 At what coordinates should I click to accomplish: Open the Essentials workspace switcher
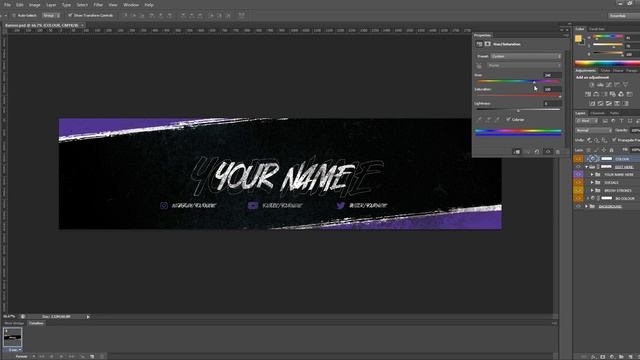623,16
